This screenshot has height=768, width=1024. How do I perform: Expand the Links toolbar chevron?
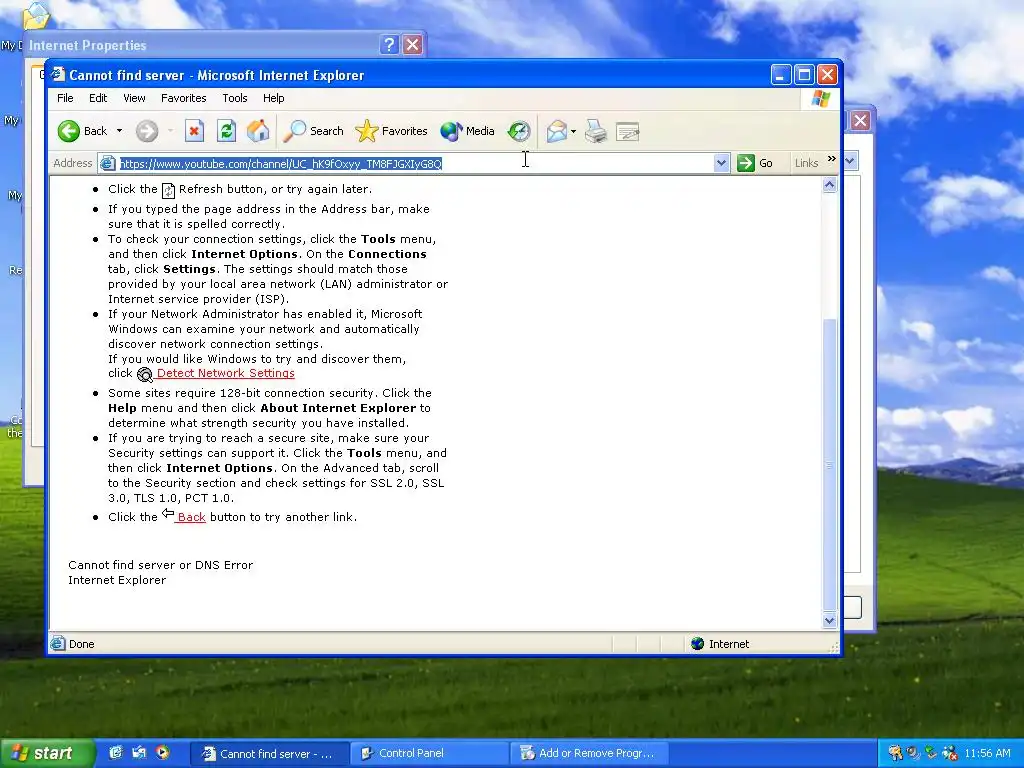click(x=831, y=159)
